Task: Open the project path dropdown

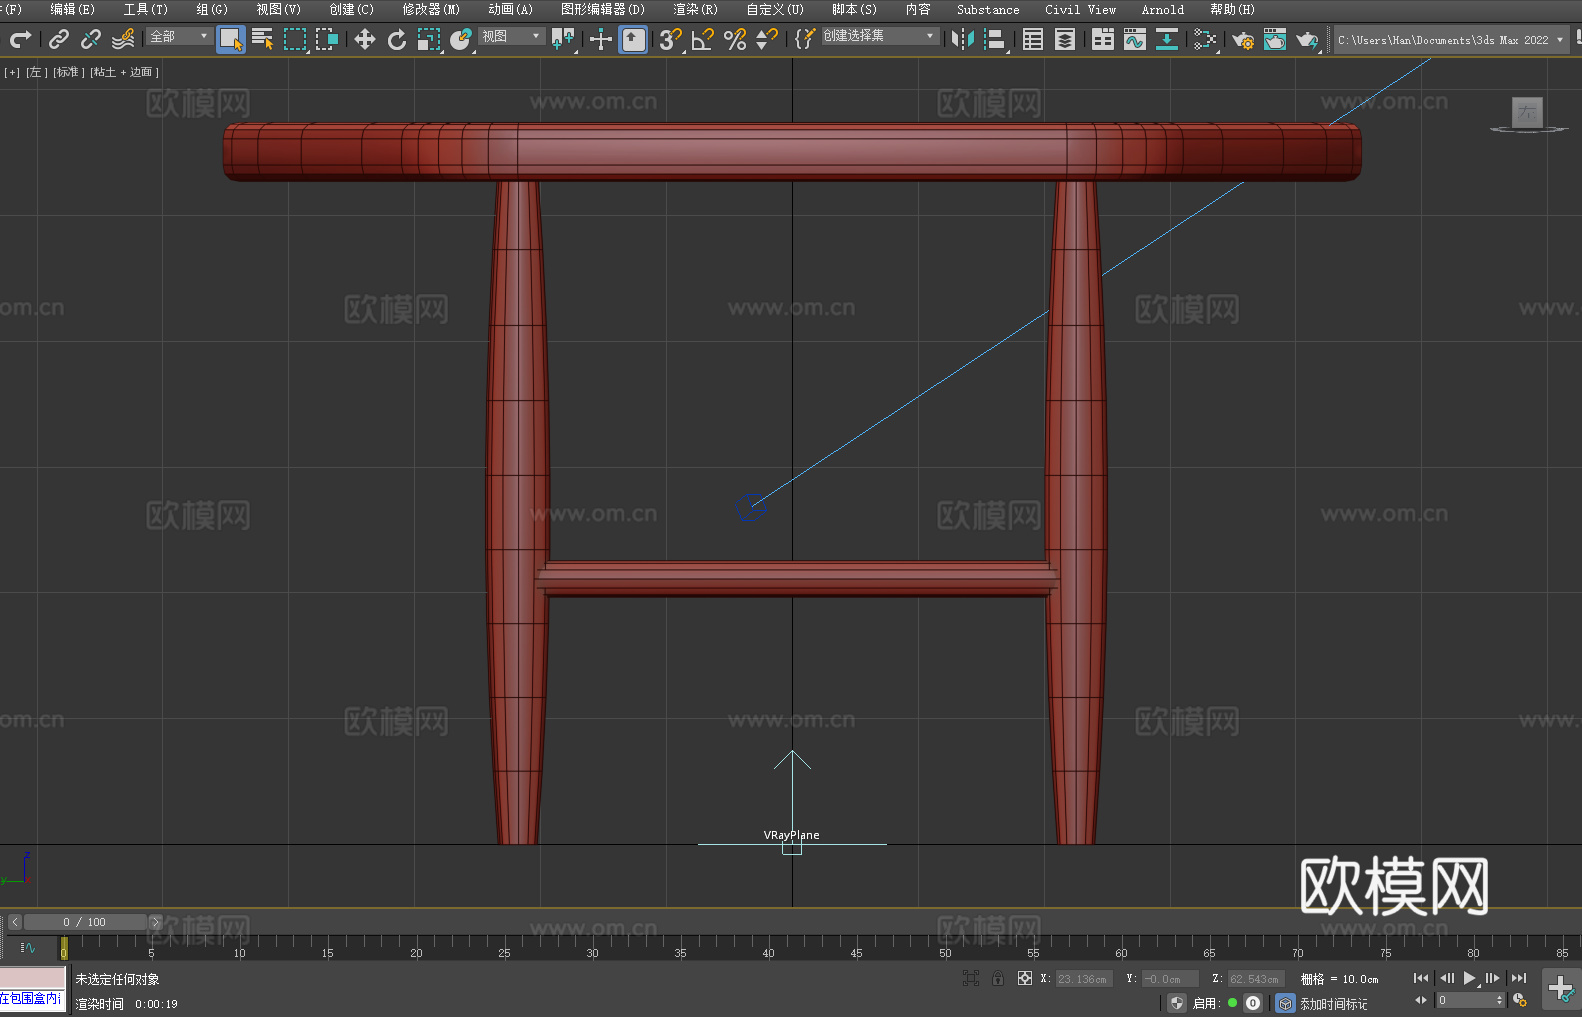Action: (x=1451, y=40)
